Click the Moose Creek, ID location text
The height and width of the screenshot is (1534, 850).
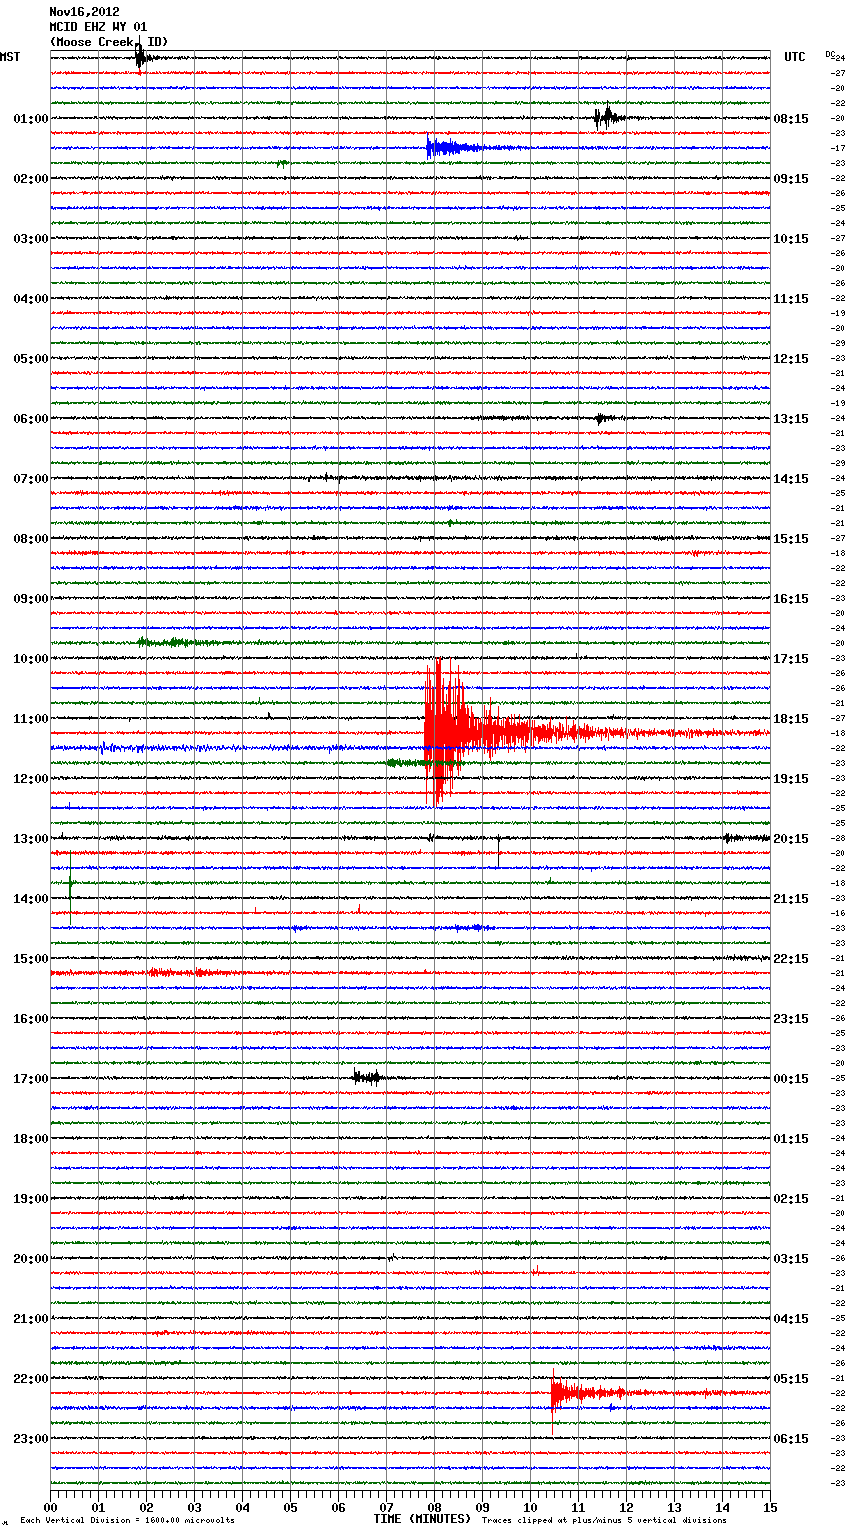click(x=109, y=42)
